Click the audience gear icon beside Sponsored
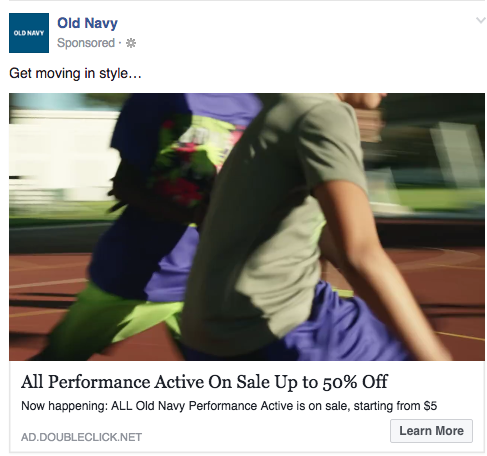Image resolution: width=487 pixels, height=456 pixels. coord(131,43)
